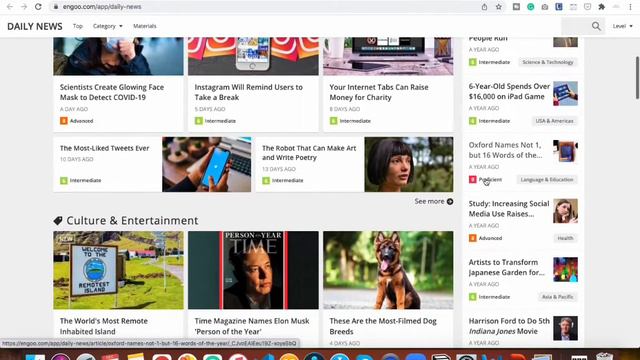Open Instagram Will Remind Users article
Viewport: 640px width, 360px height.
249,92
